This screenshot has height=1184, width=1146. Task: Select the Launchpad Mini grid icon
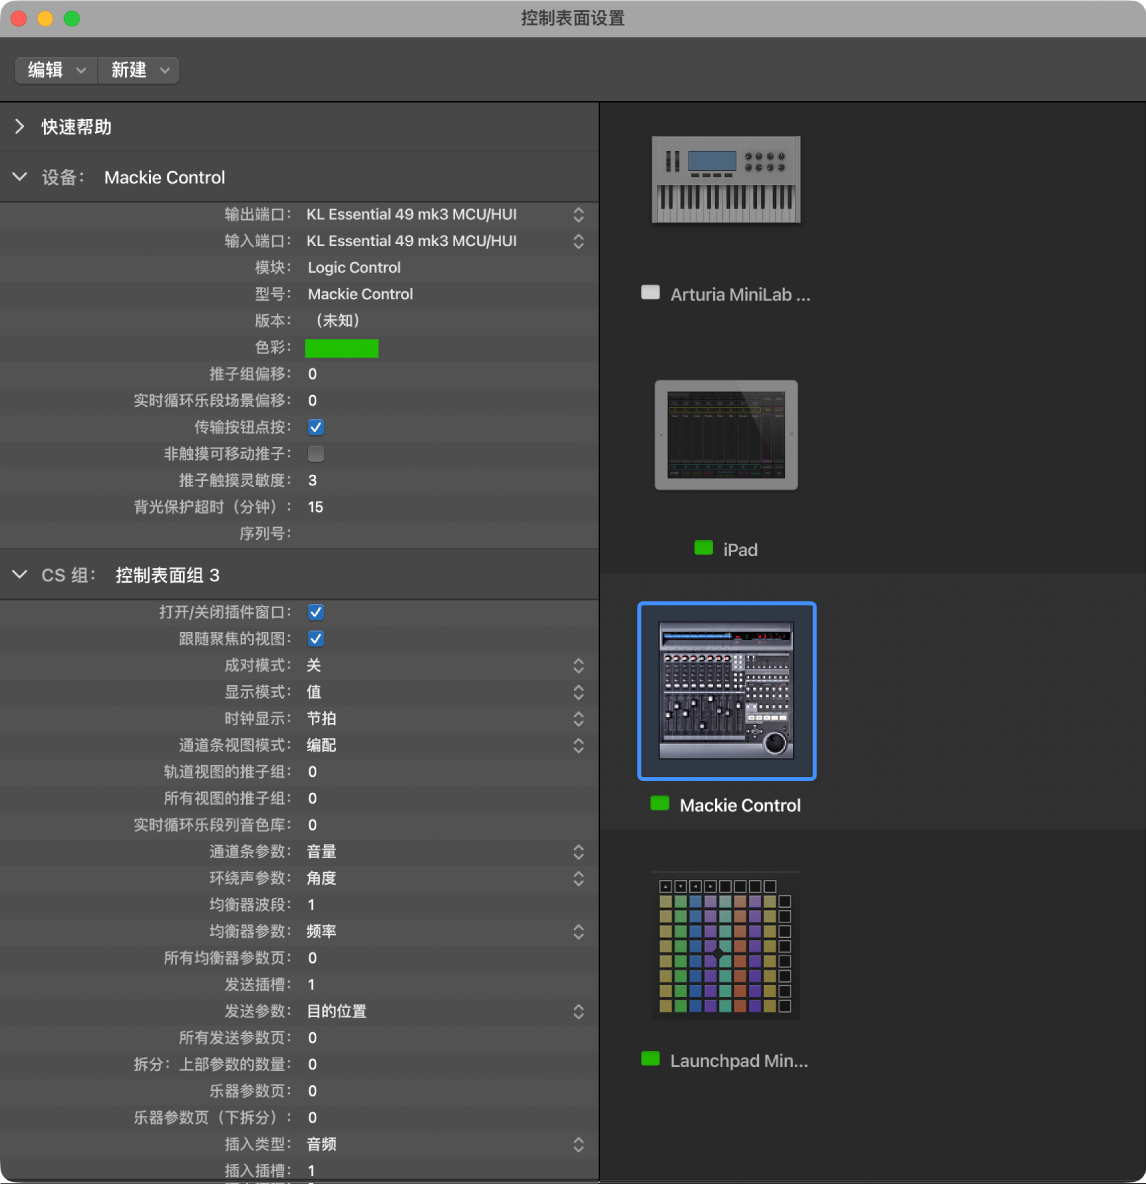pos(725,946)
